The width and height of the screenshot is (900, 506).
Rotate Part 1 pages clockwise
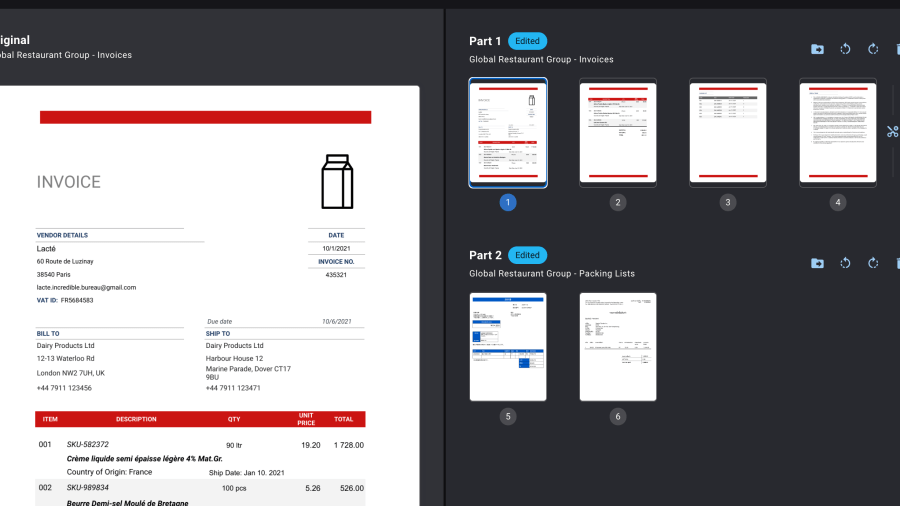click(x=873, y=49)
